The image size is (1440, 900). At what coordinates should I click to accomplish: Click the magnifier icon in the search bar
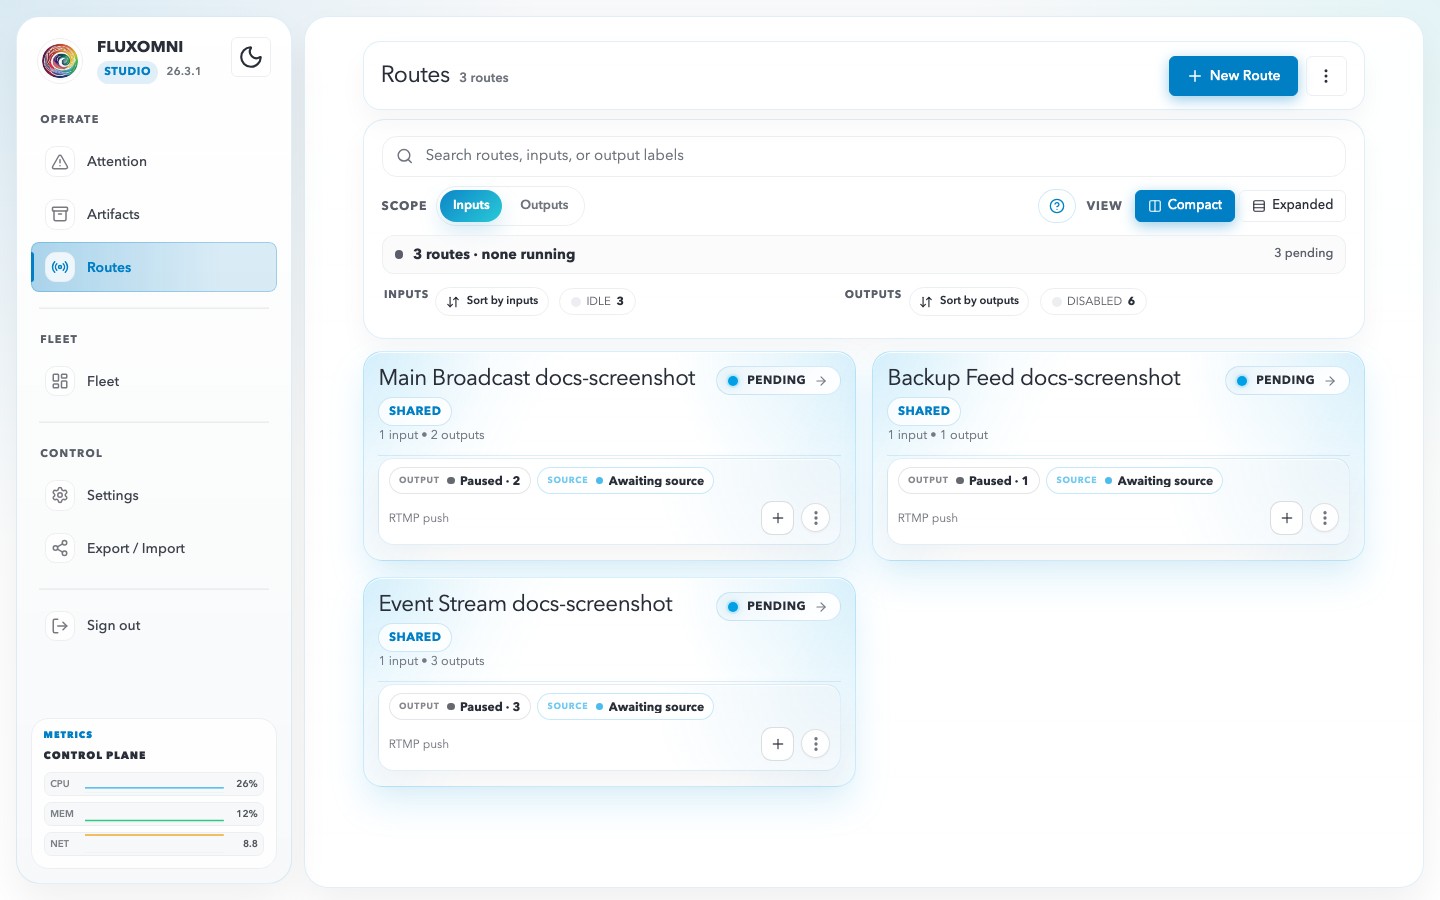pos(405,156)
